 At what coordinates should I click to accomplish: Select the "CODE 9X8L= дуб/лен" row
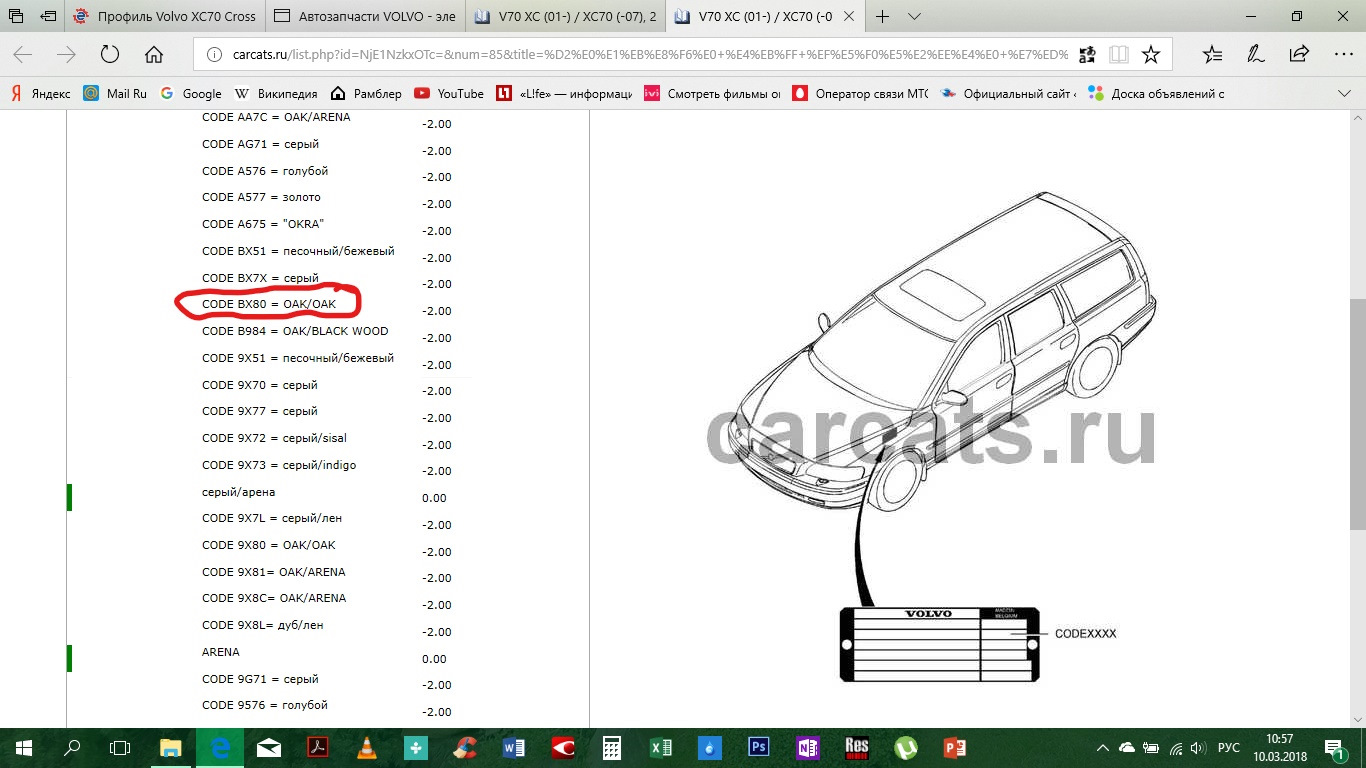click(x=263, y=625)
